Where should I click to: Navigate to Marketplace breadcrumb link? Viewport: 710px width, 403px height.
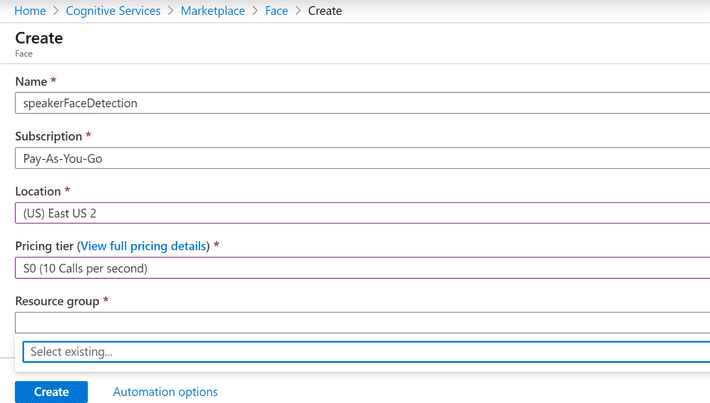tap(213, 11)
